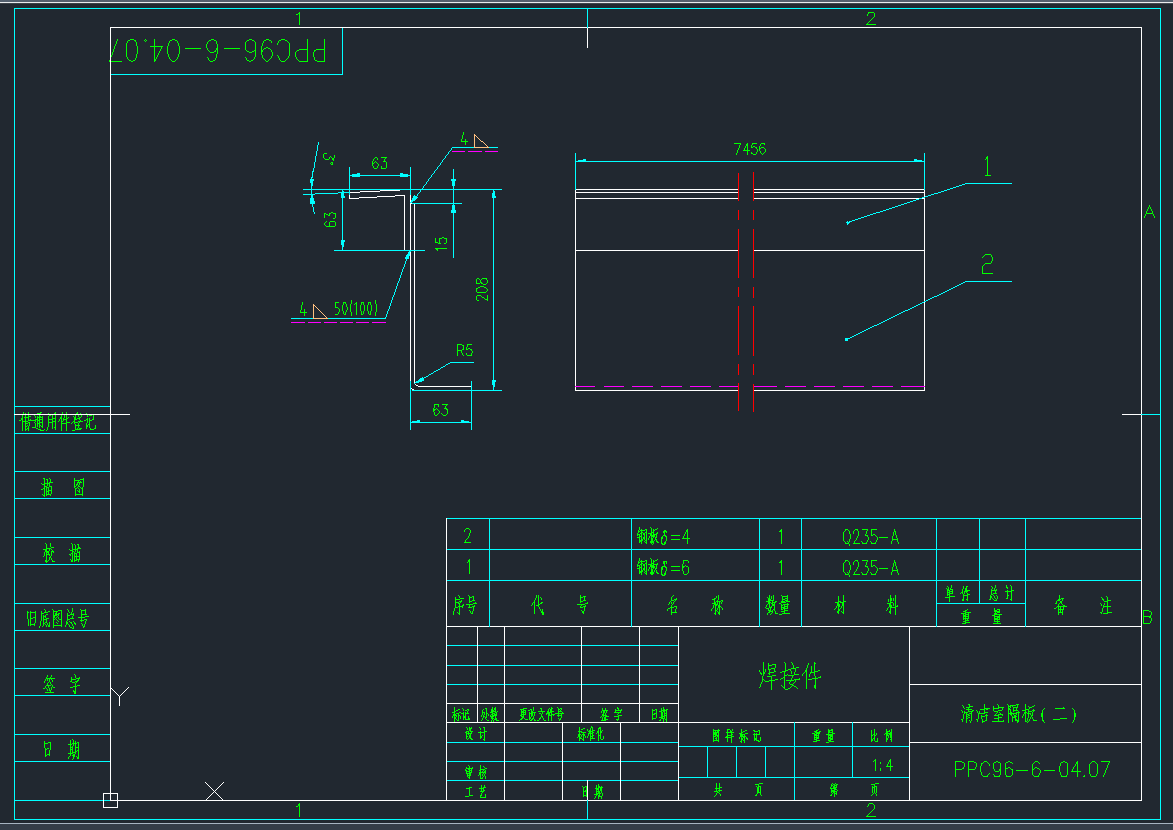Click the 钢板δ=4 name cell
The width and height of the screenshot is (1173, 830).
click(x=664, y=537)
